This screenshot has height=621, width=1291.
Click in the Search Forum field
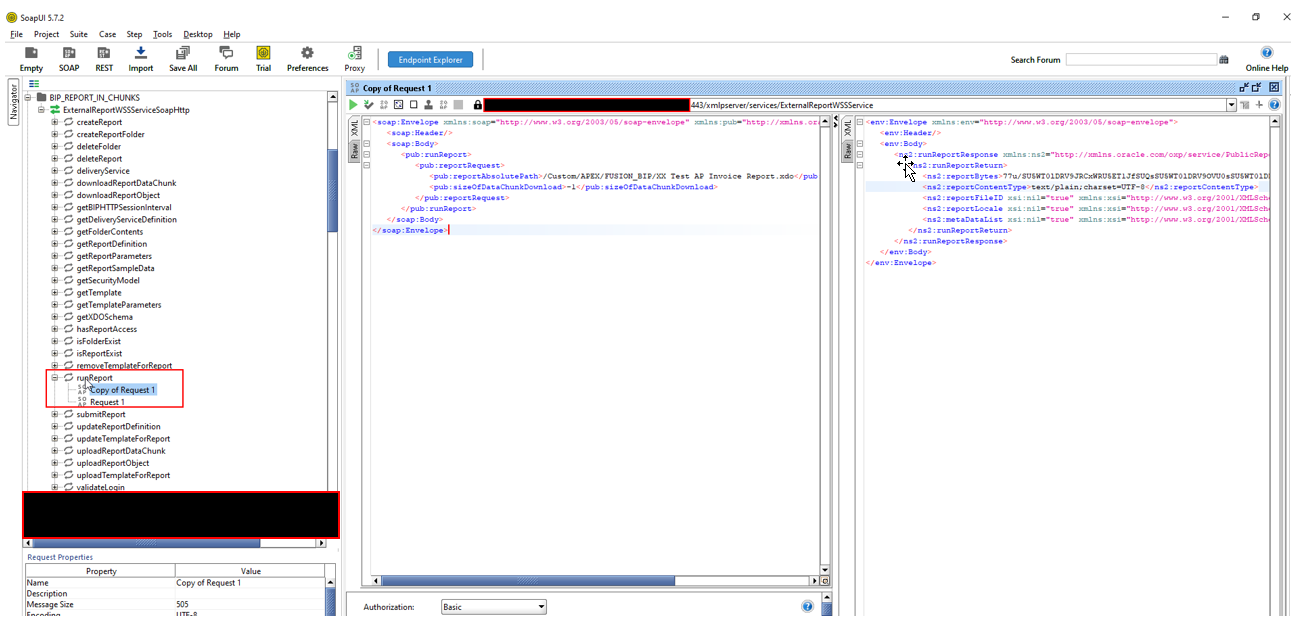tap(1141, 60)
